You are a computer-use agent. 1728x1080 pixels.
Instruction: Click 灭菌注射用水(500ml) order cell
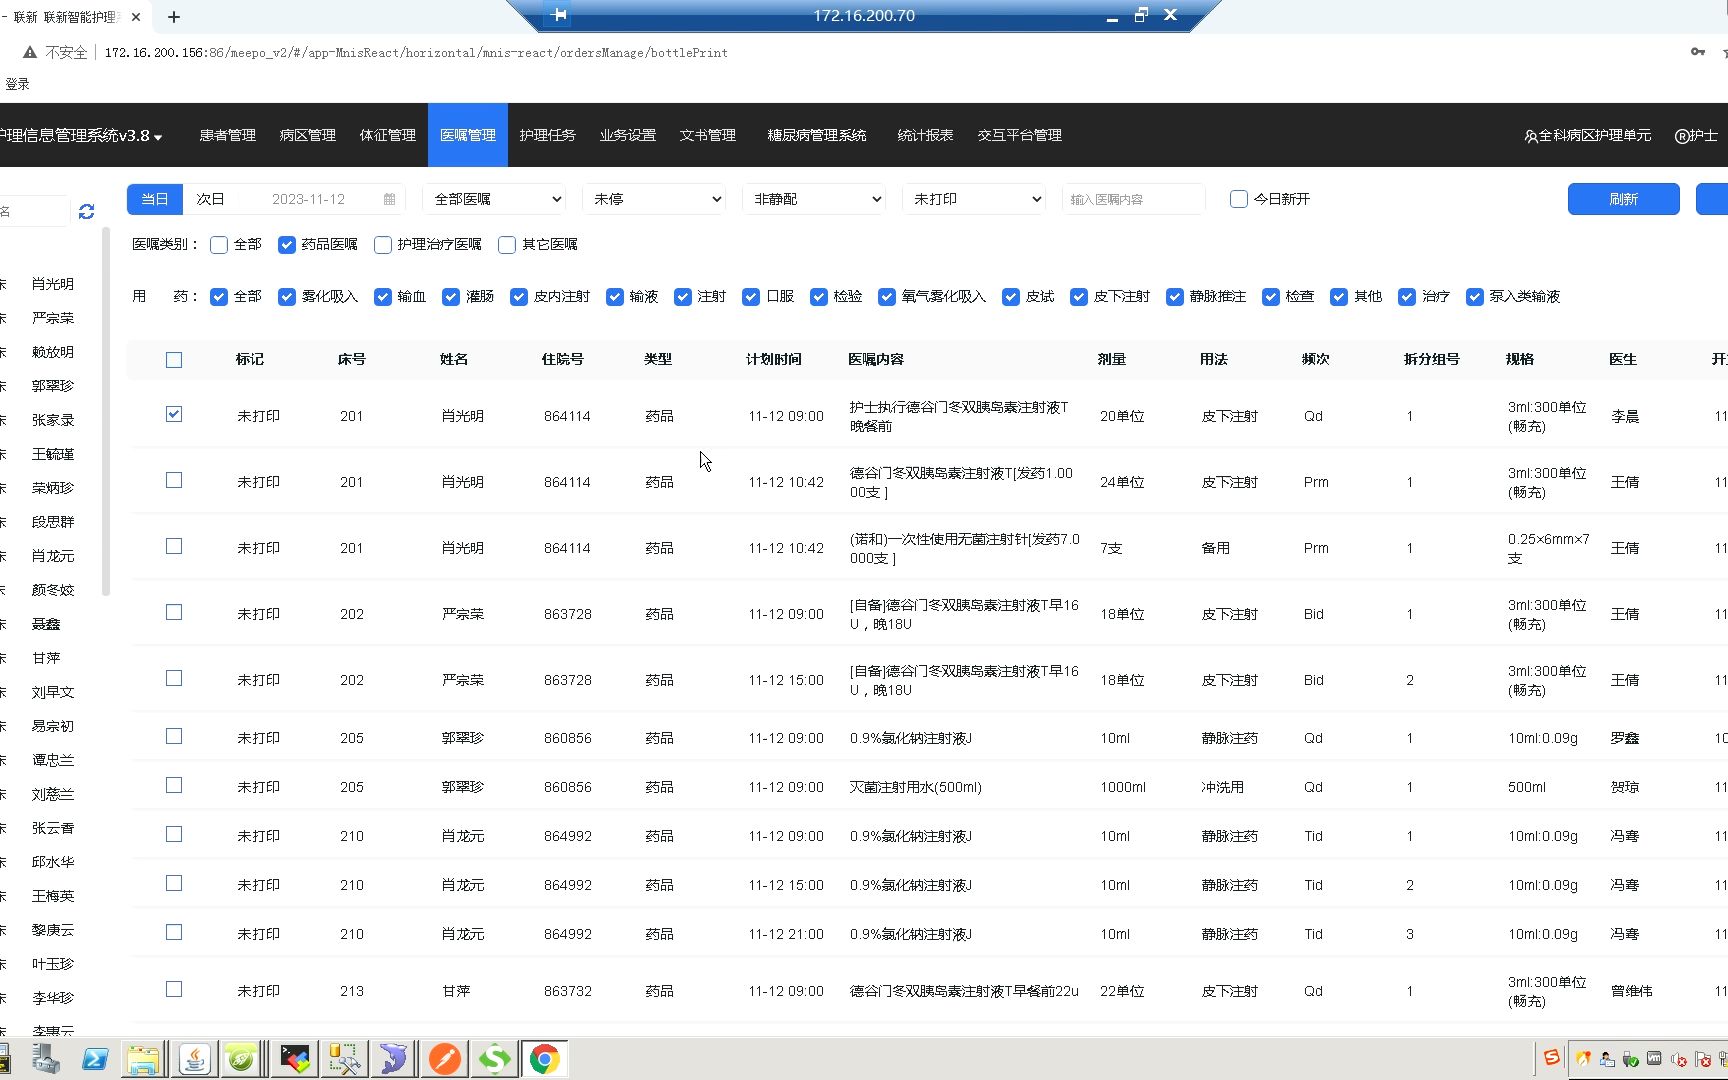[x=916, y=787]
